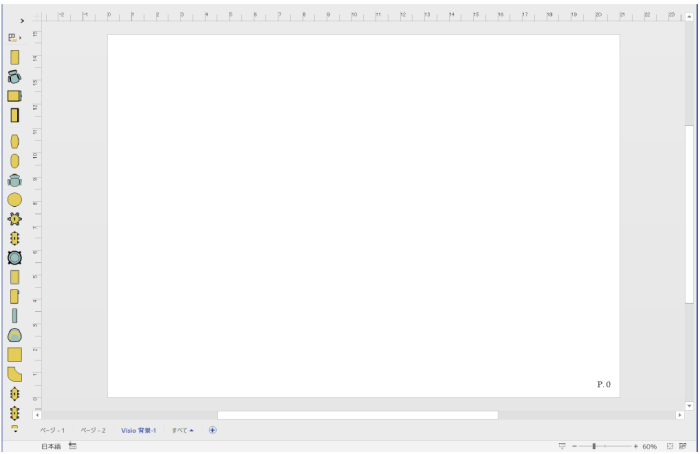
Task: Select the thin teal vertical bar shape
Action: pos(15,315)
